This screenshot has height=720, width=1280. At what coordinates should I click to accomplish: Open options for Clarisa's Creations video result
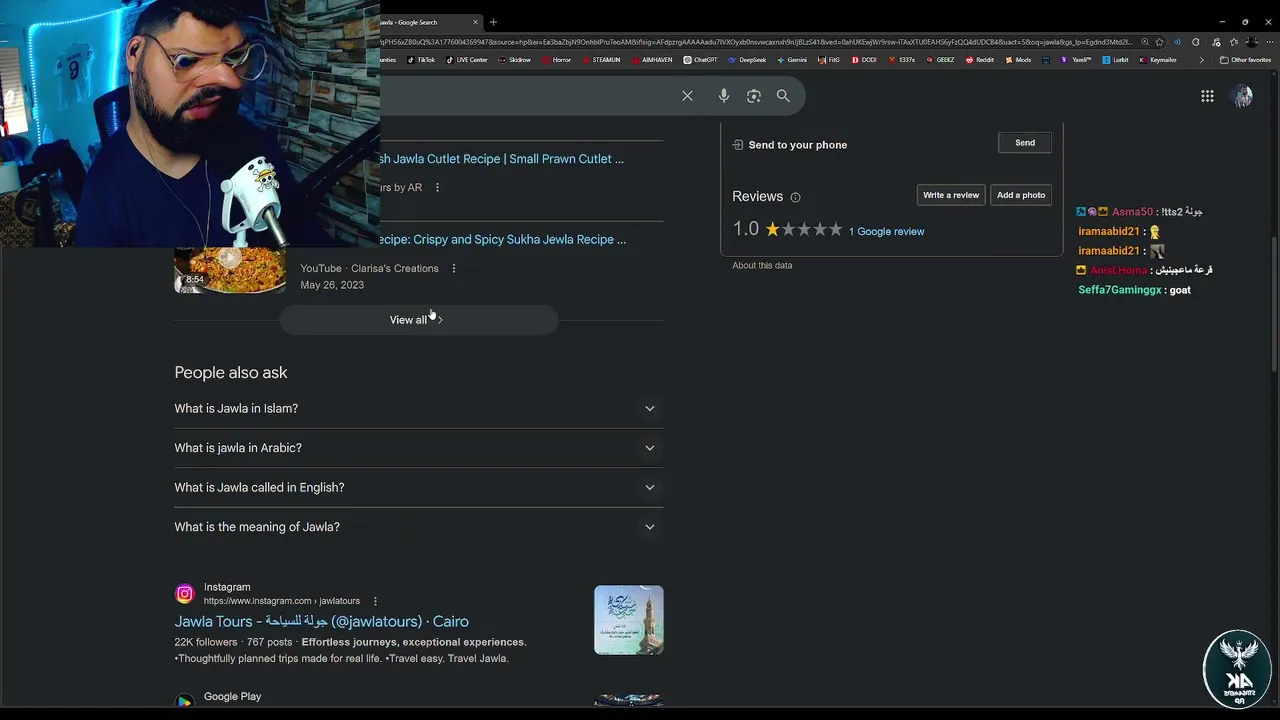[454, 268]
